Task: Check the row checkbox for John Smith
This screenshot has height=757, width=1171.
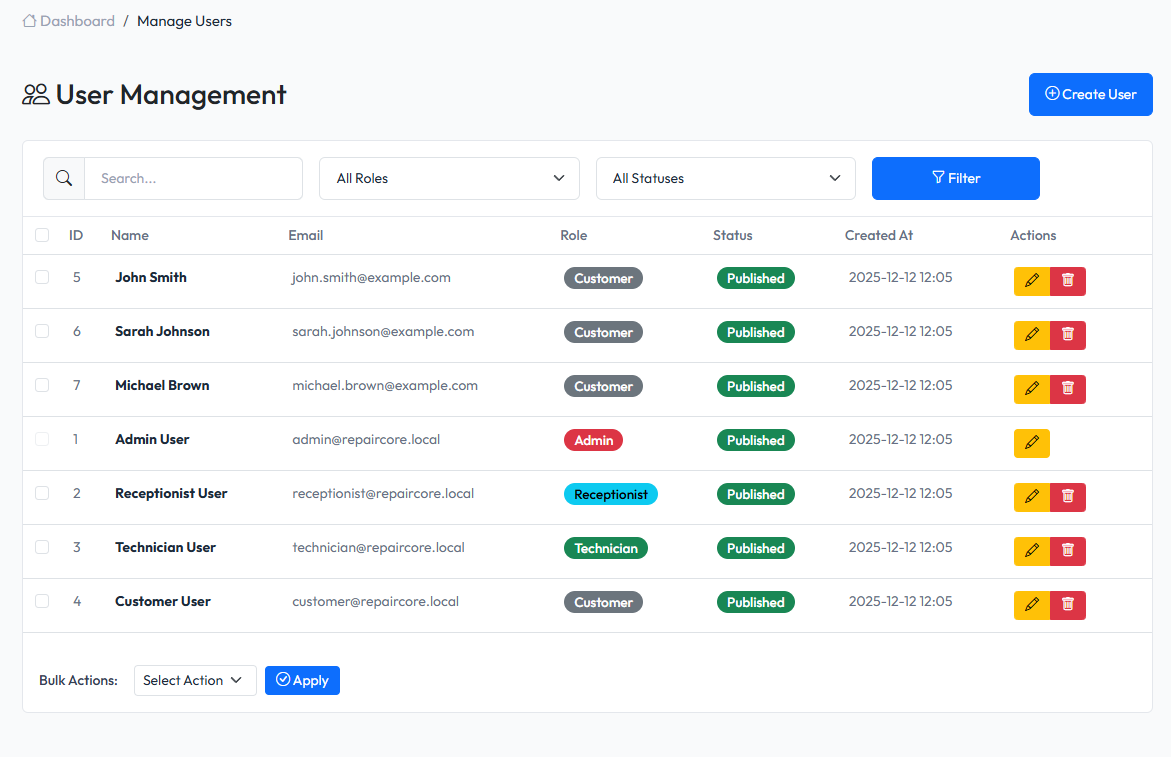Action: pyautogui.click(x=42, y=277)
